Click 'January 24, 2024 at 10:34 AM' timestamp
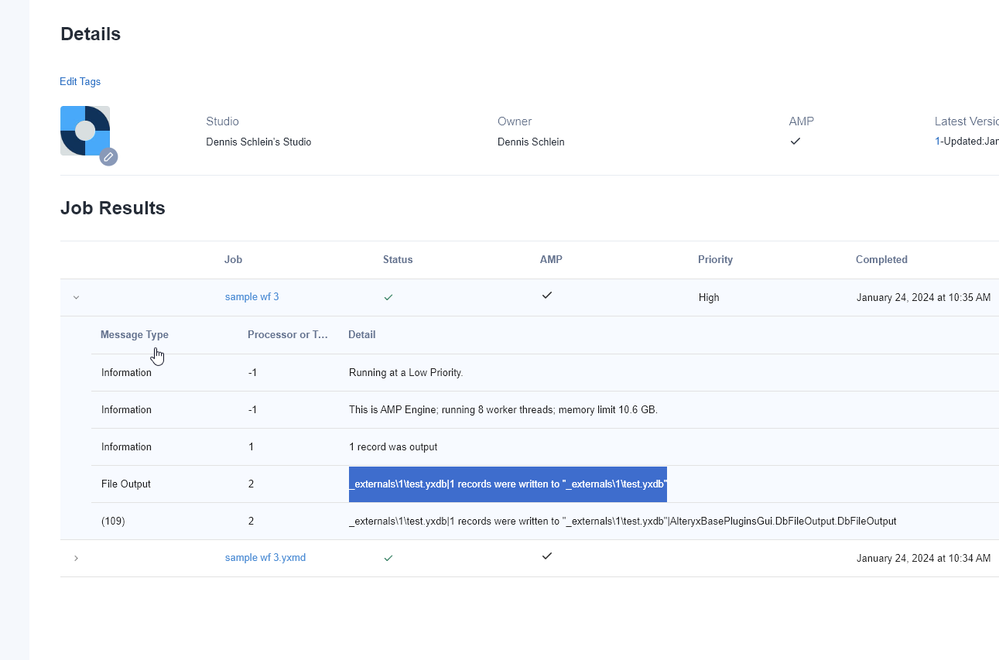The width and height of the screenshot is (999, 660). click(923, 558)
